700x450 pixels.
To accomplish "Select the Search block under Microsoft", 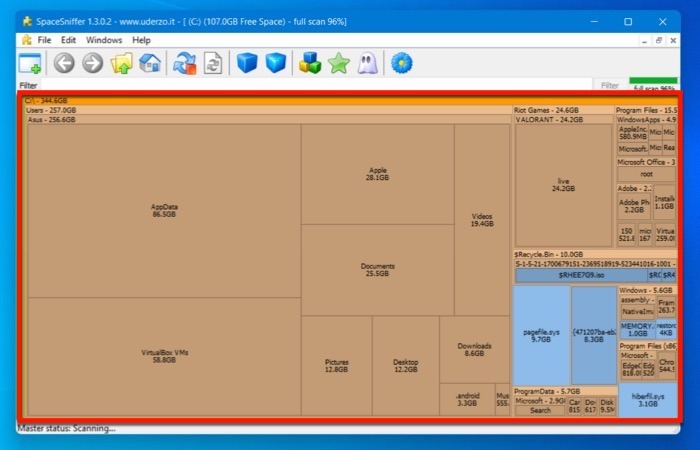I will (540, 410).
